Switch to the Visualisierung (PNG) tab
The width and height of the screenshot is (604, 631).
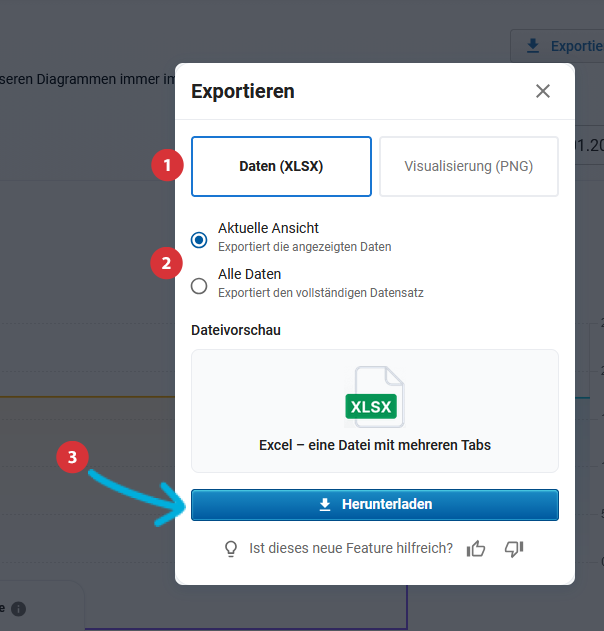click(468, 166)
